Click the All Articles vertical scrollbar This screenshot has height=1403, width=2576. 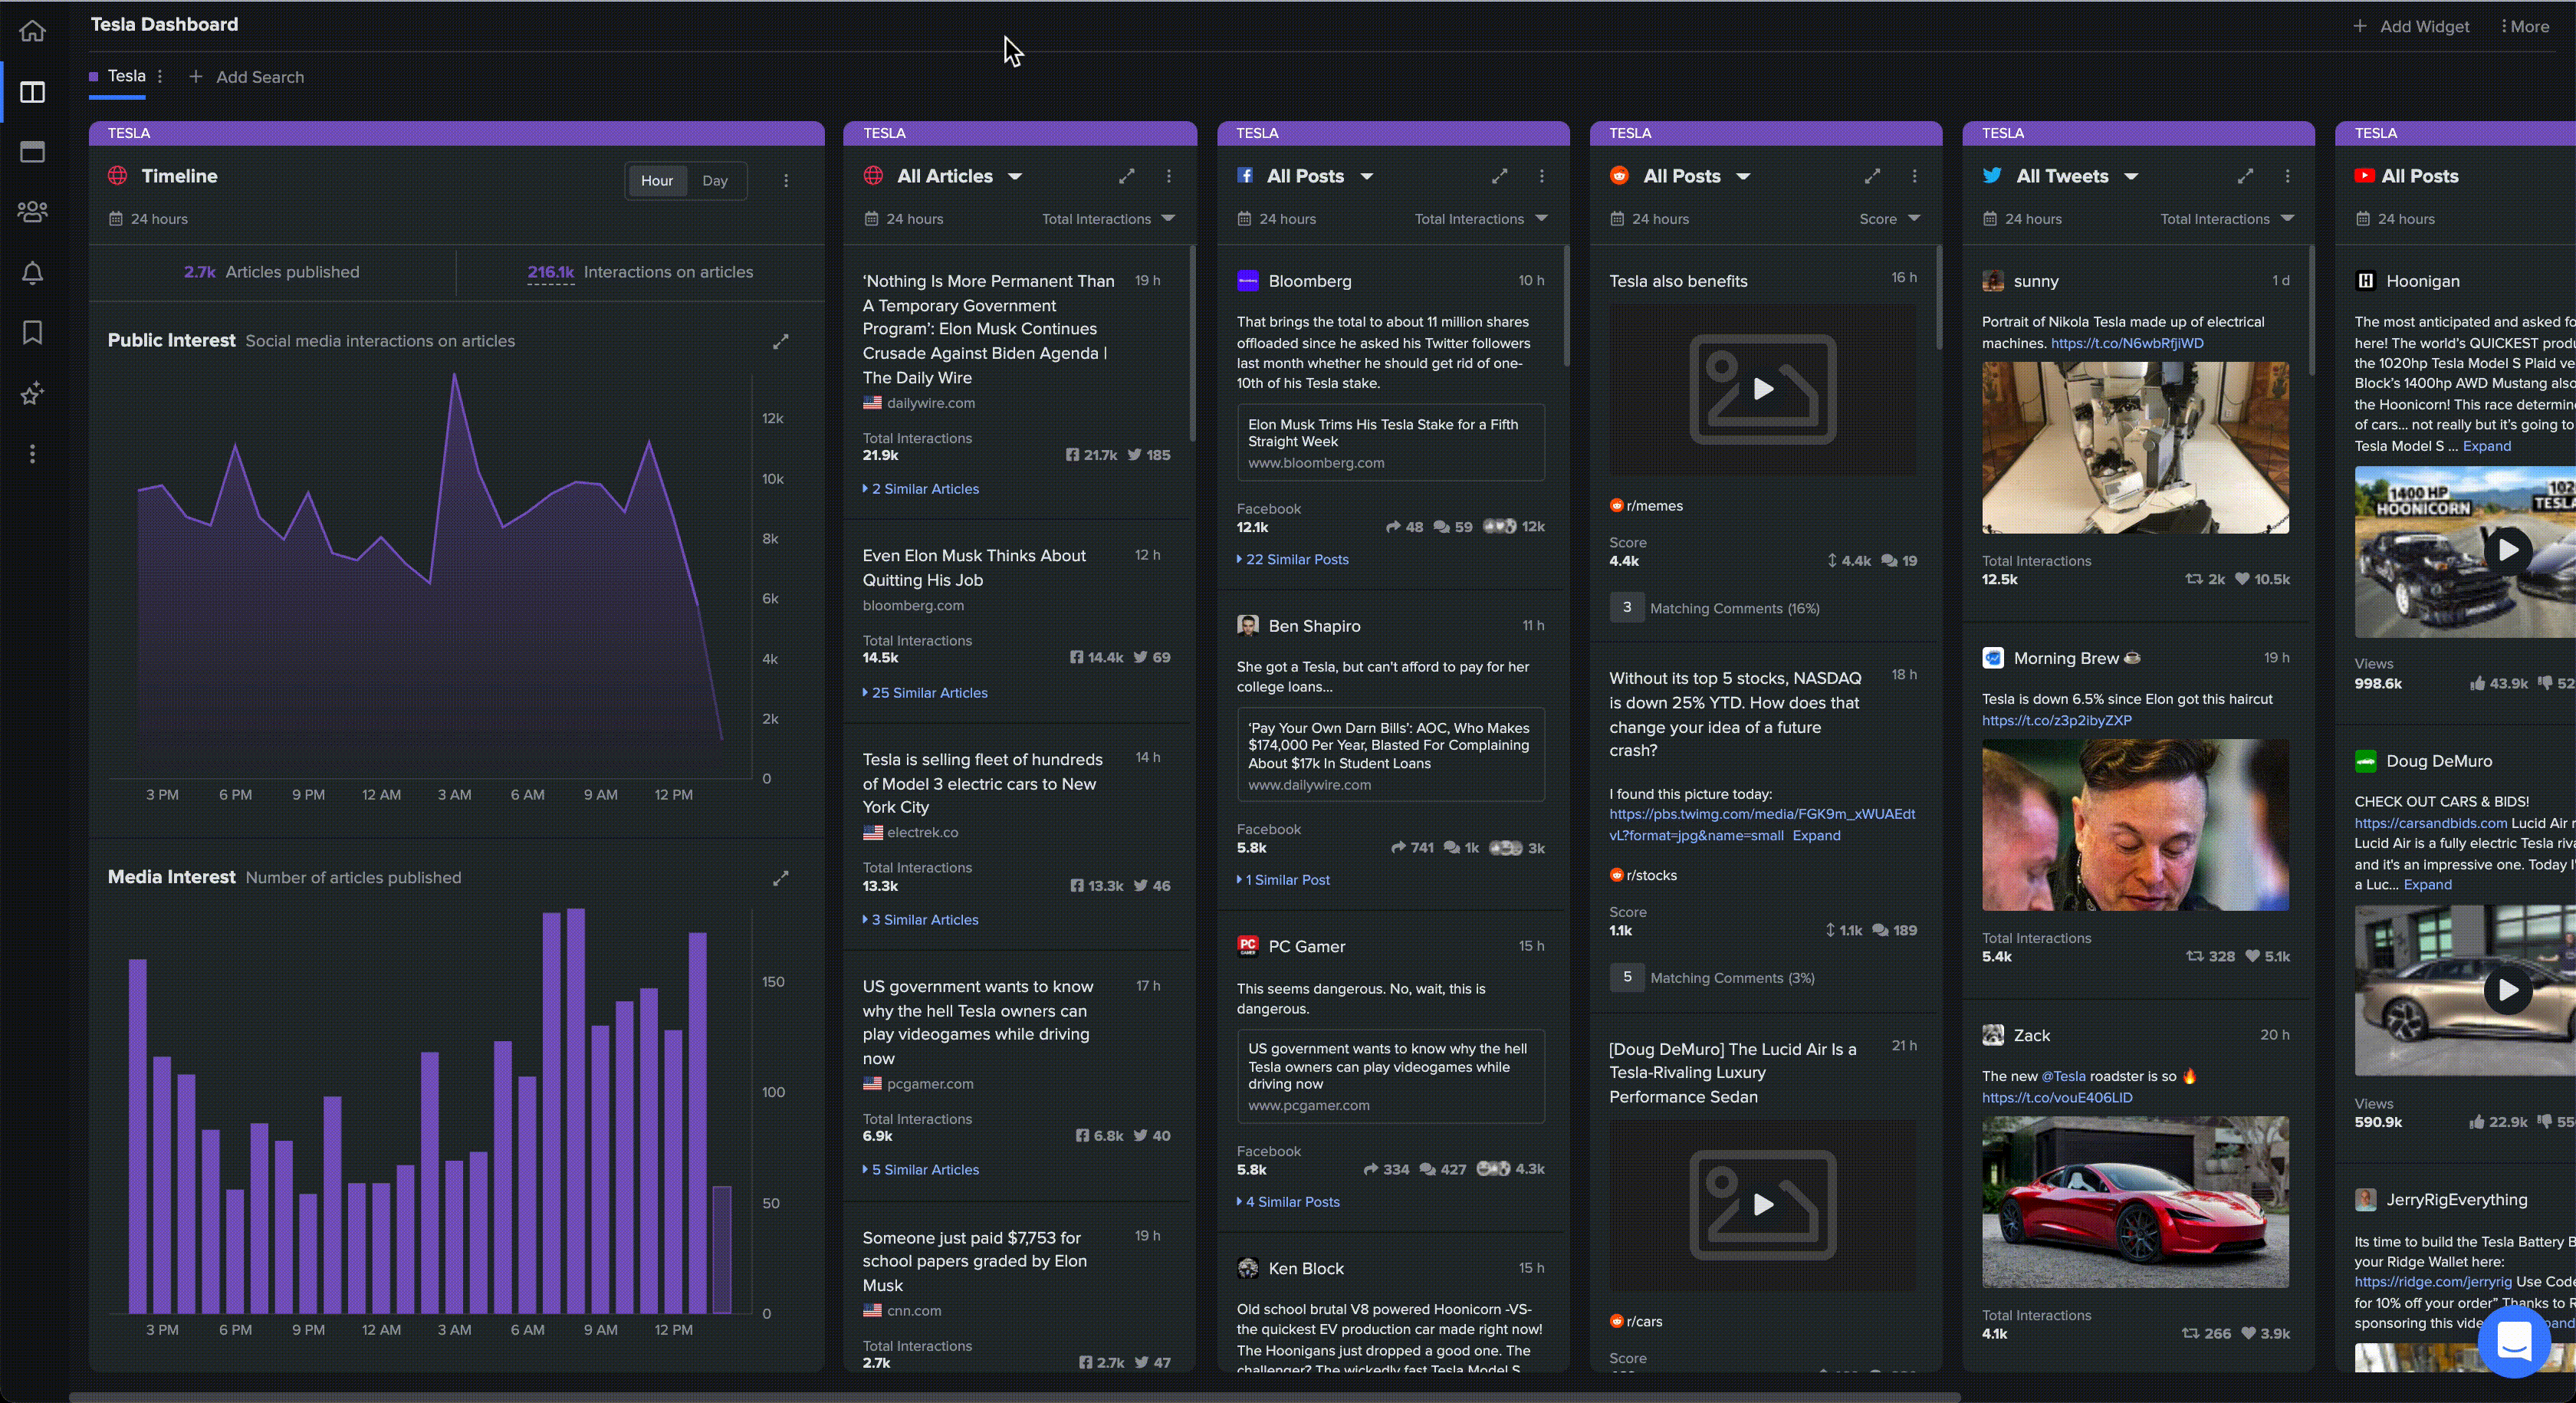point(1192,343)
